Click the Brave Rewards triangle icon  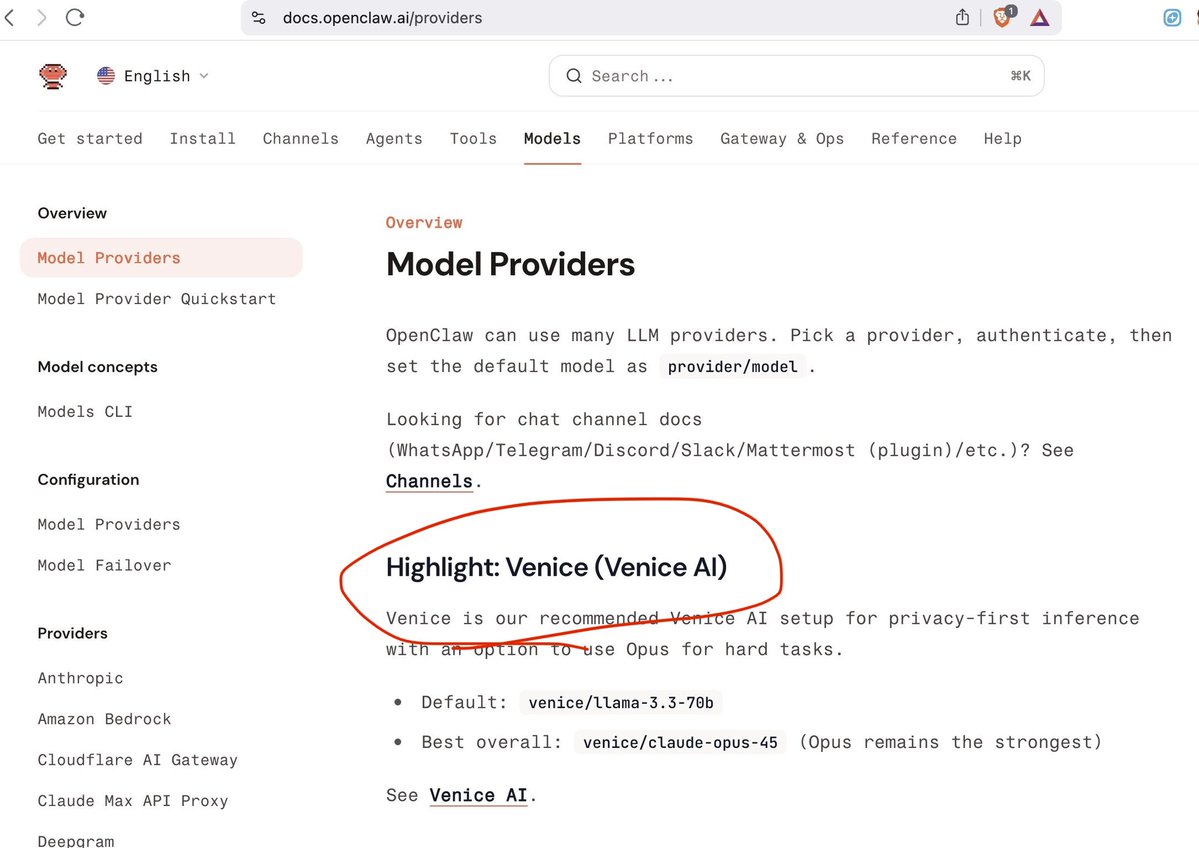(x=1040, y=17)
